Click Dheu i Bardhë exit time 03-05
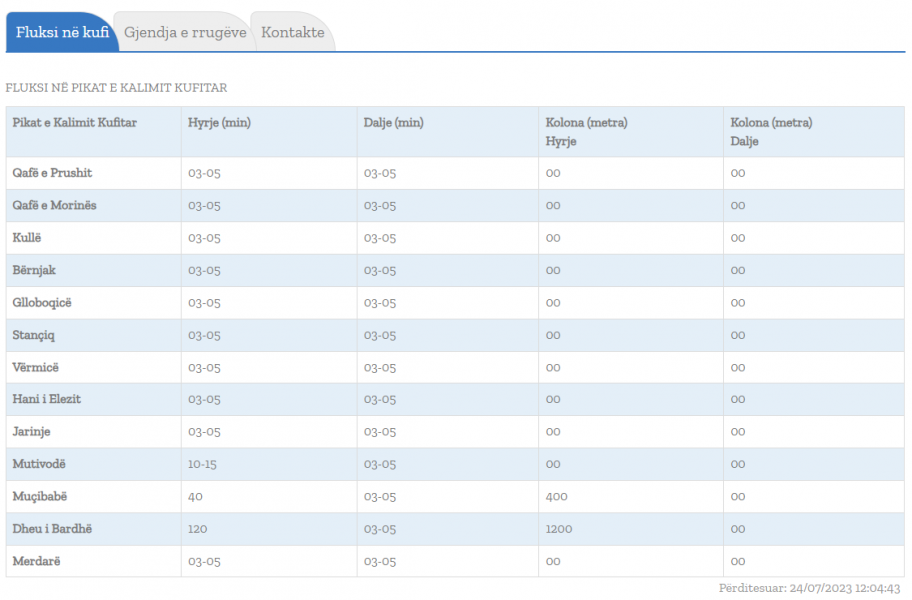This screenshot has width=912, height=600. click(380, 530)
